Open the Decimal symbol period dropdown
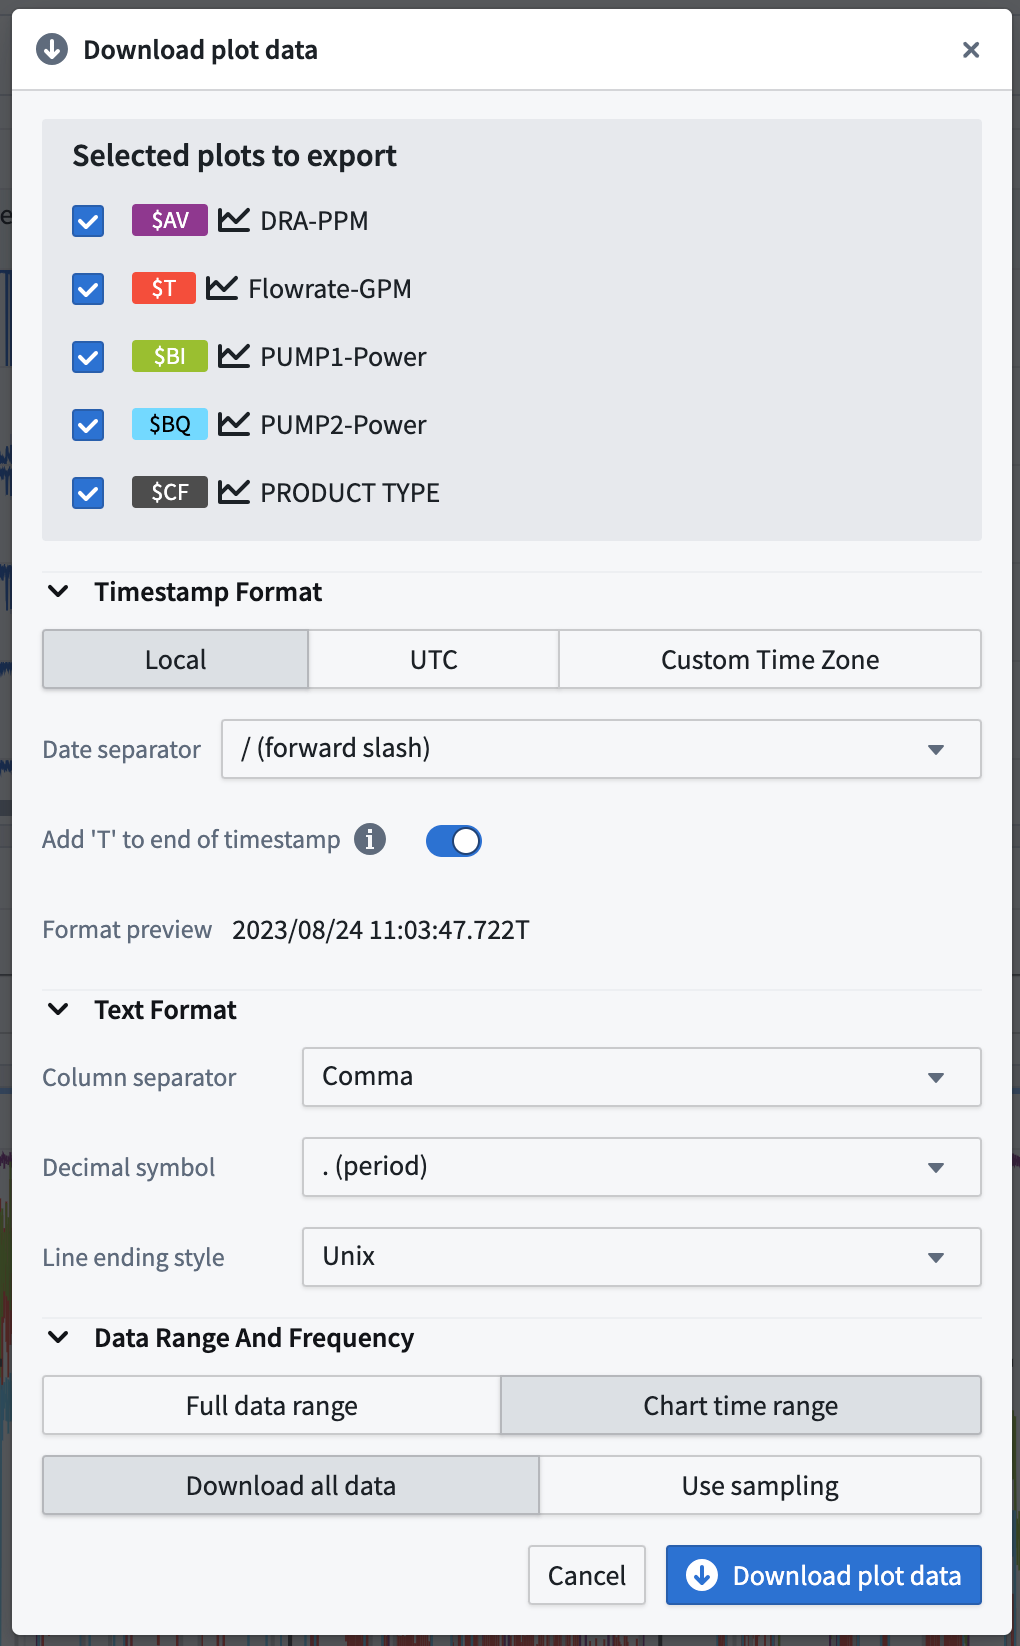 click(x=642, y=1167)
